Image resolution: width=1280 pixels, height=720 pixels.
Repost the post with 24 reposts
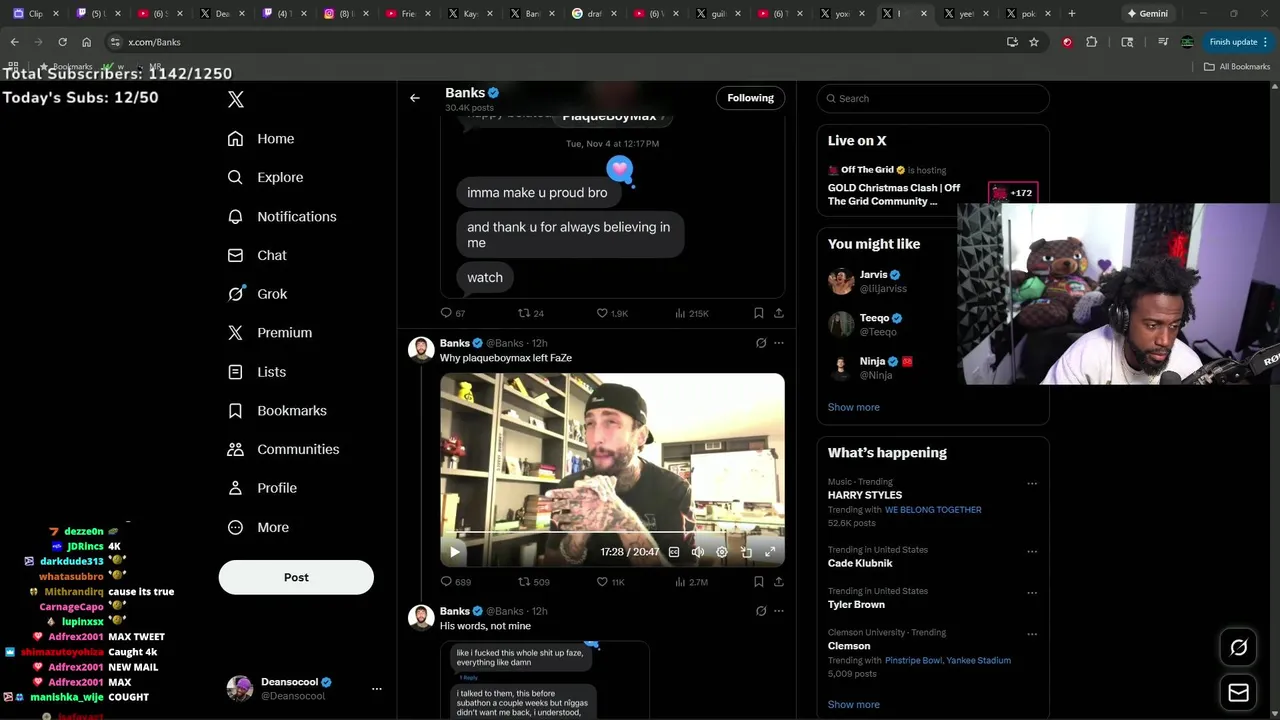coord(531,313)
